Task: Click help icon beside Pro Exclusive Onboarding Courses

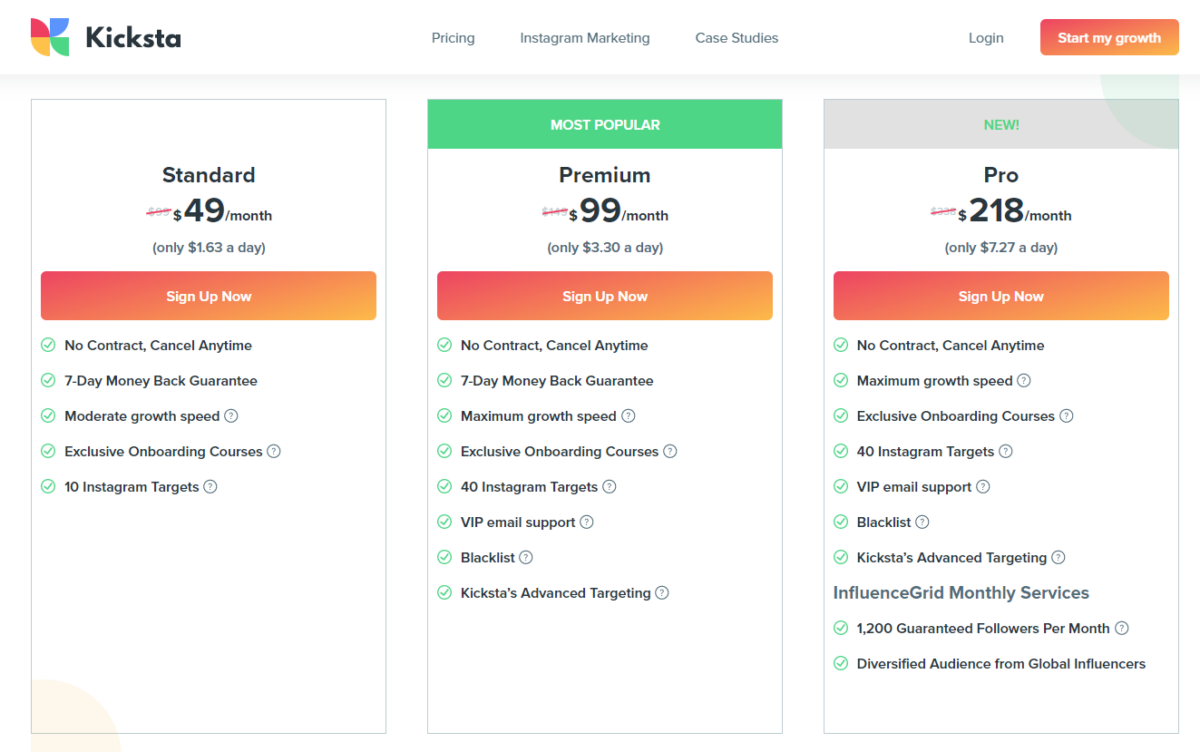Action: tap(1066, 416)
